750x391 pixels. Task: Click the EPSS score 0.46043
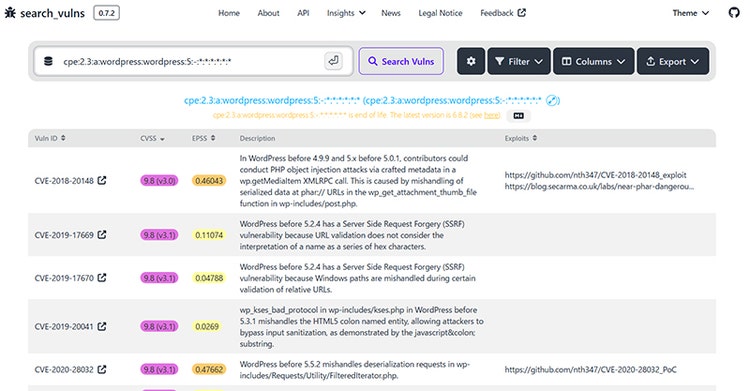pos(209,180)
